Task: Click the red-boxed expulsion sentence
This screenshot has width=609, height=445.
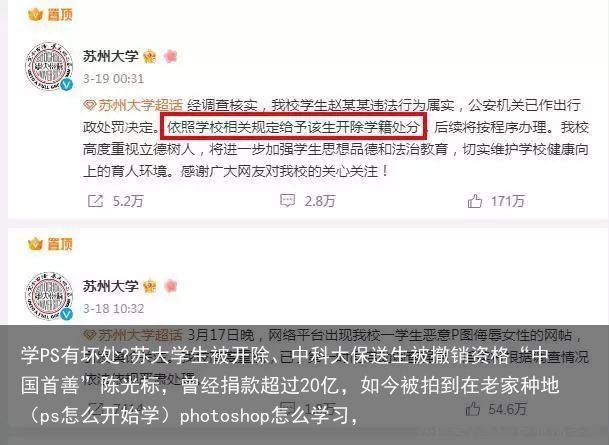Action: [294, 127]
